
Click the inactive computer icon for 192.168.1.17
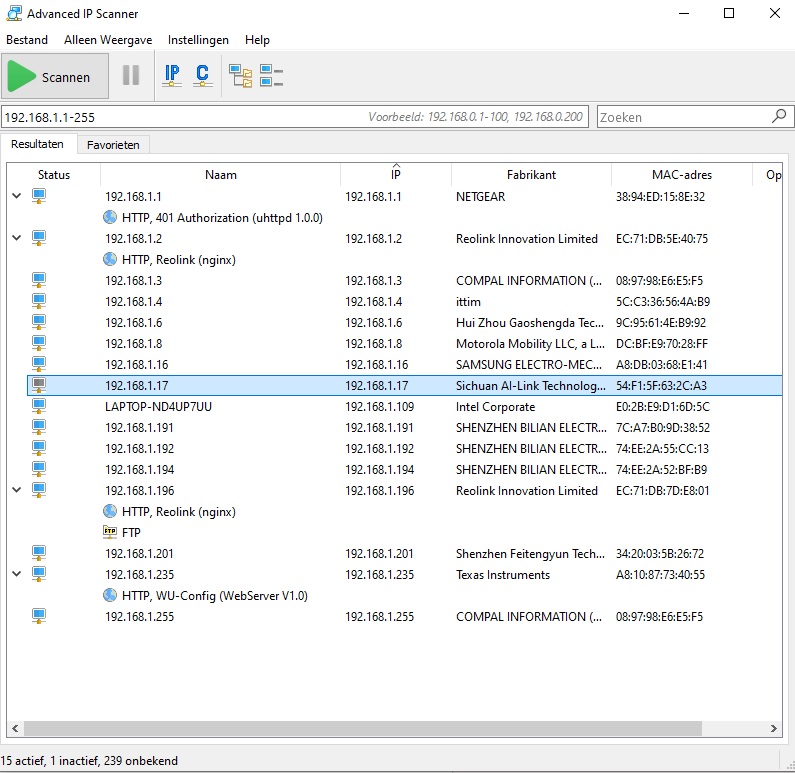point(39,385)
